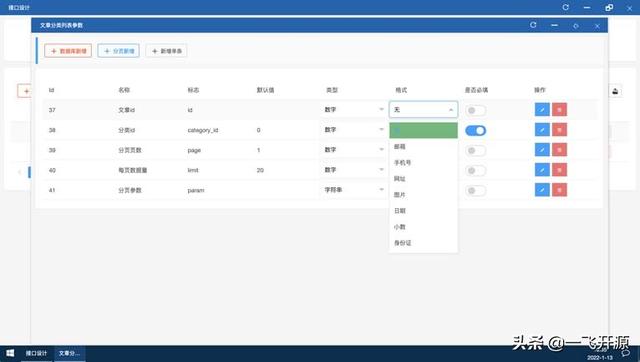This screenshot has width=640, height=362.
Task: Choose 网址 from the format list
Action: pyautogui.click(x=423, y=179)
